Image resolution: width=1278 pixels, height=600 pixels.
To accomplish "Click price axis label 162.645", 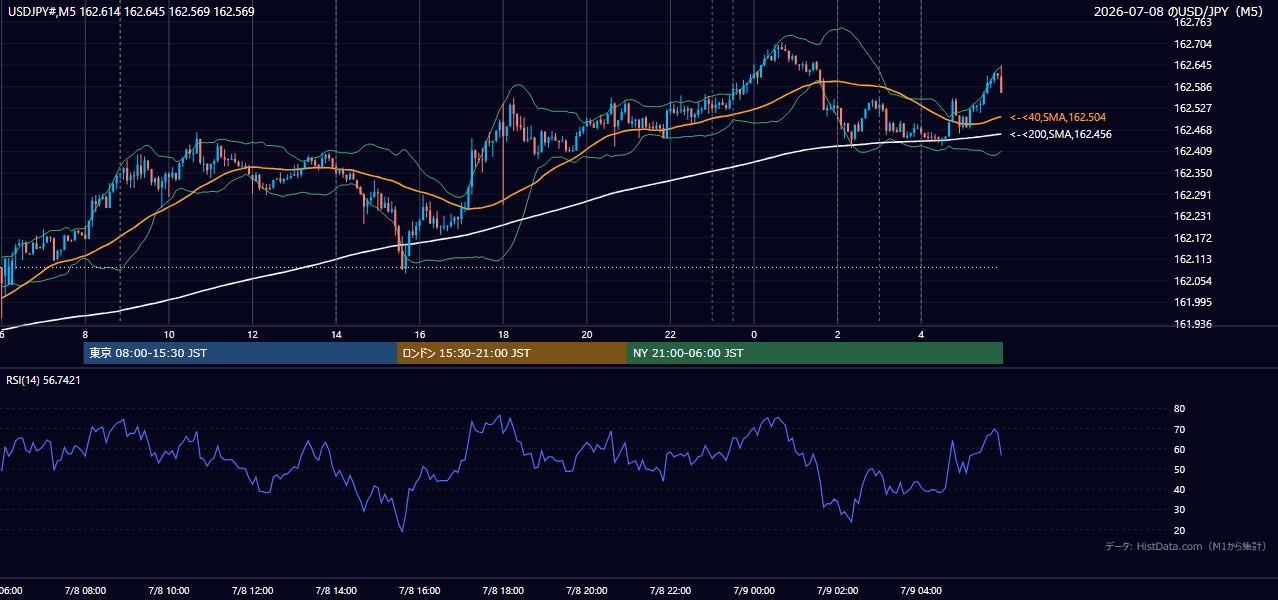I will point(1192,65).
